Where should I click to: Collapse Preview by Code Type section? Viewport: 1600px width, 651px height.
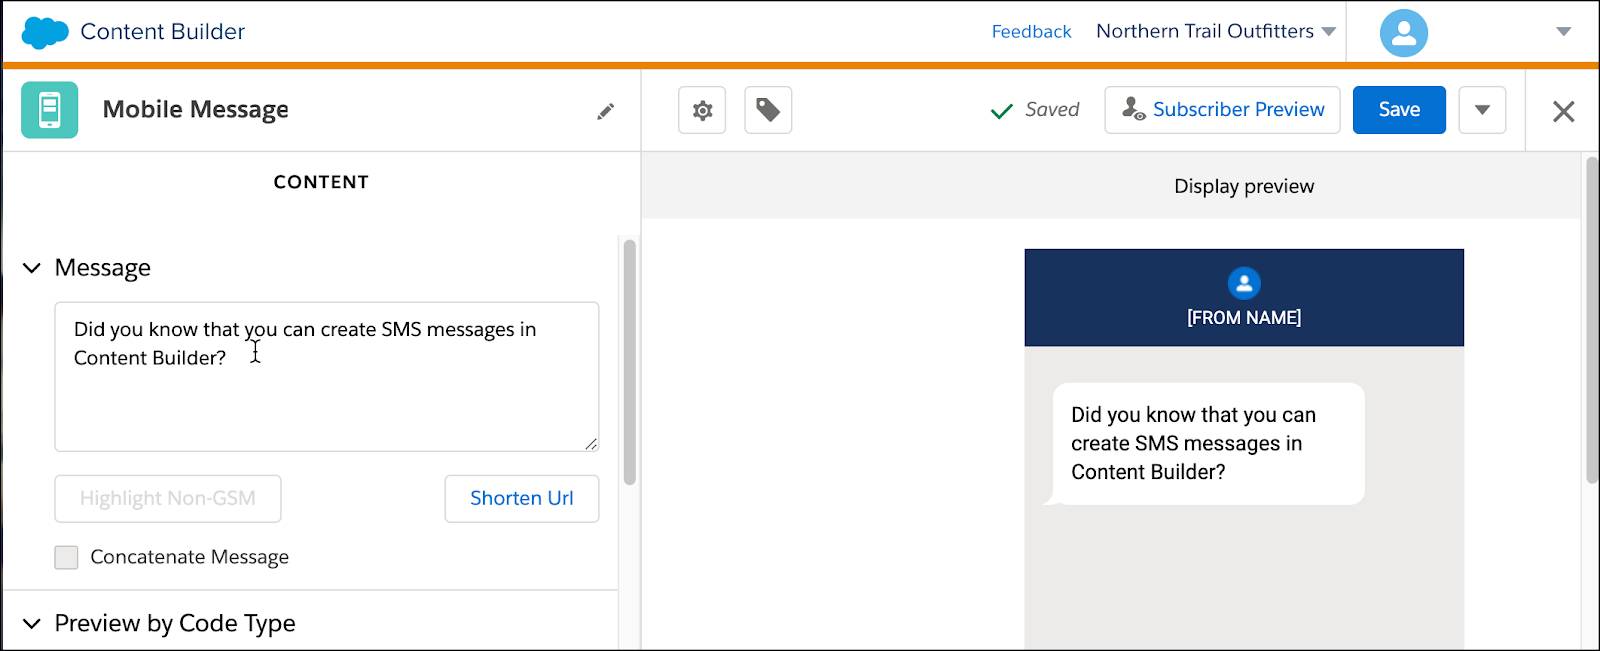pos(32,624)
